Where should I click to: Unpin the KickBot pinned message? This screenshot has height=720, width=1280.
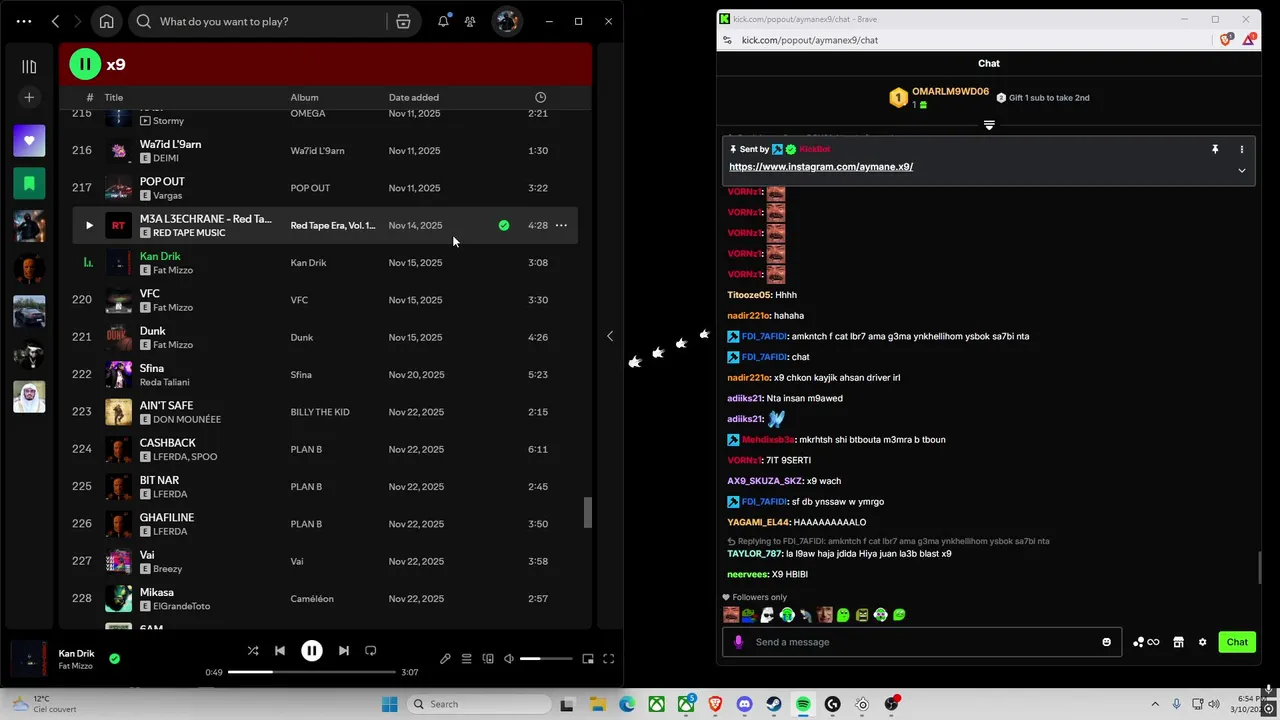click(x=1215, y=149)
